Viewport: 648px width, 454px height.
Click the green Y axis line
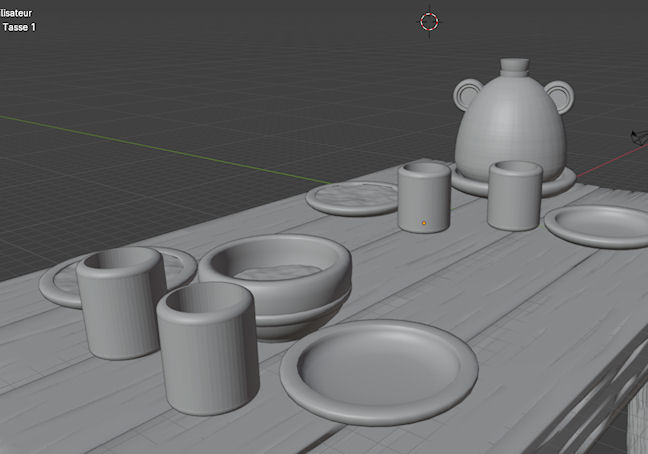click(x=150, y=144)
